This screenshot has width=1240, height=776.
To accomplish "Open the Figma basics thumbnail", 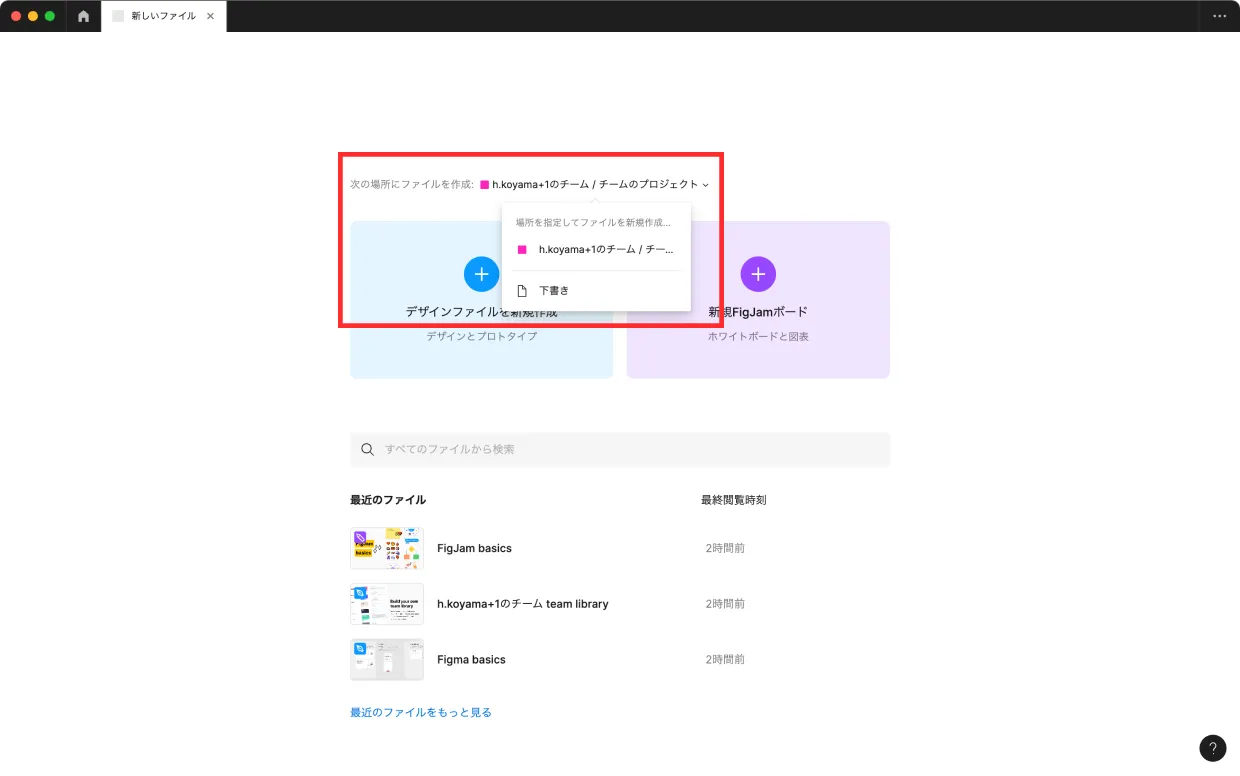I will click(x=387, y=660).
